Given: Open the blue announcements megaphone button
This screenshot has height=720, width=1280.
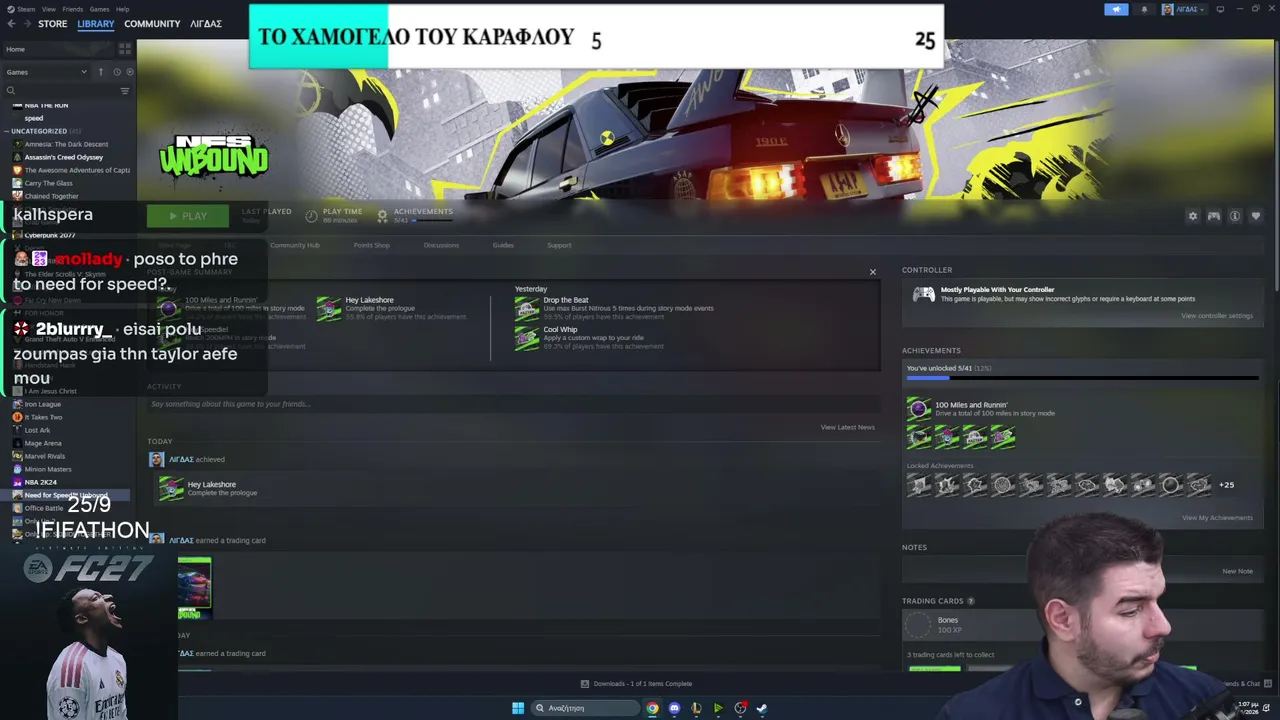Looking at the screenshot, I should click(1116, 10).
